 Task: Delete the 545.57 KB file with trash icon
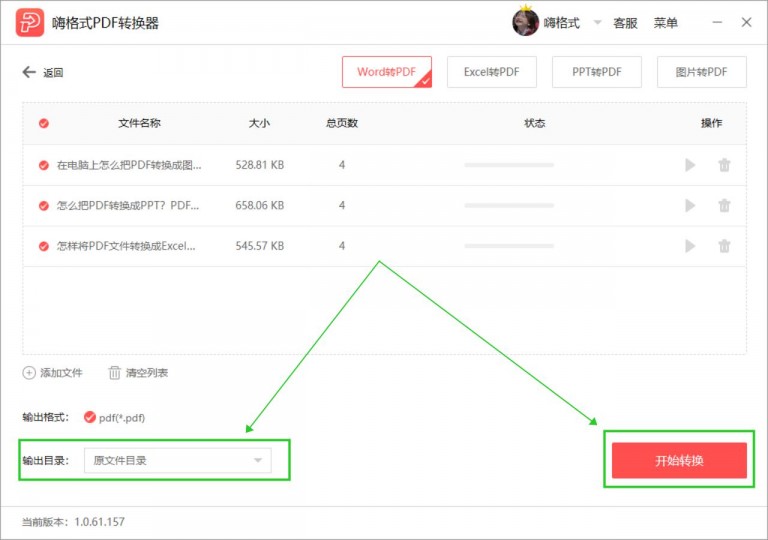click(724, 246)
